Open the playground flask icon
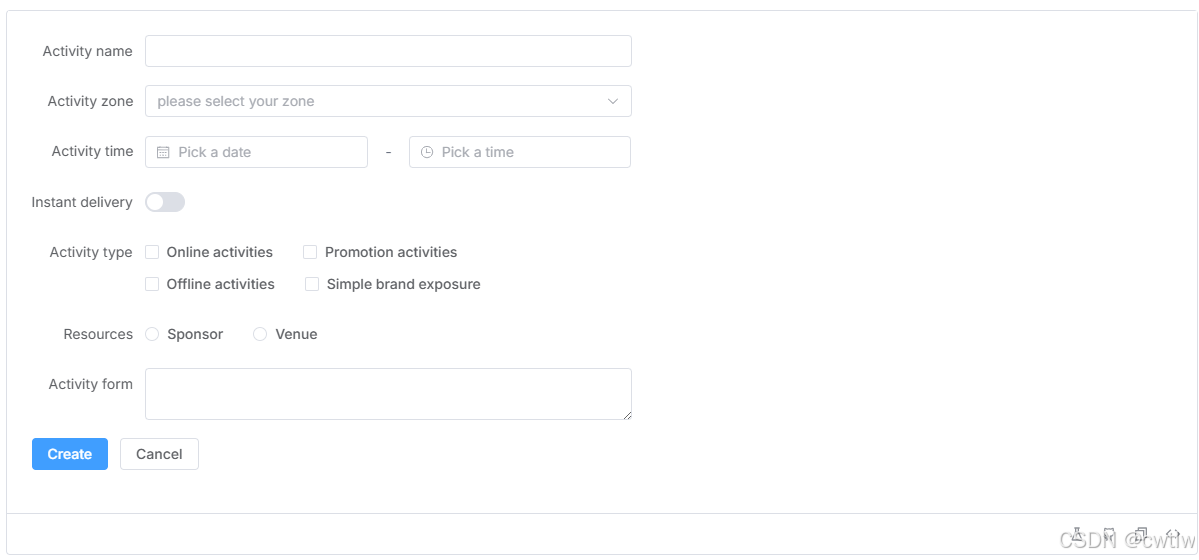 tap(1077, 534)
